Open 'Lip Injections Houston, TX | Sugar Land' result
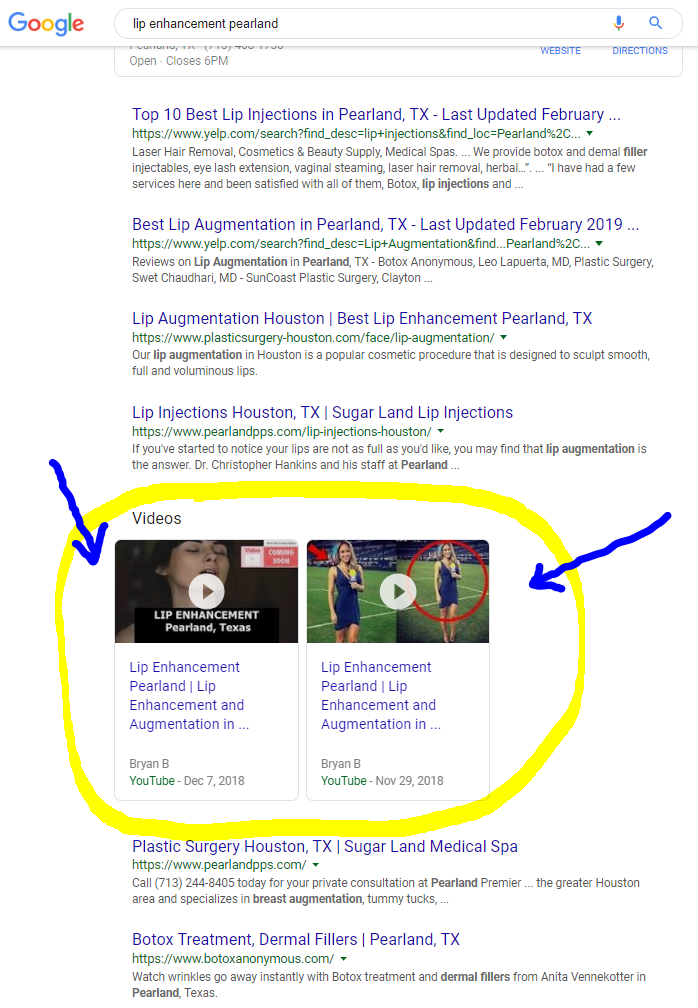698x1008 pixels. pos(322,412)
